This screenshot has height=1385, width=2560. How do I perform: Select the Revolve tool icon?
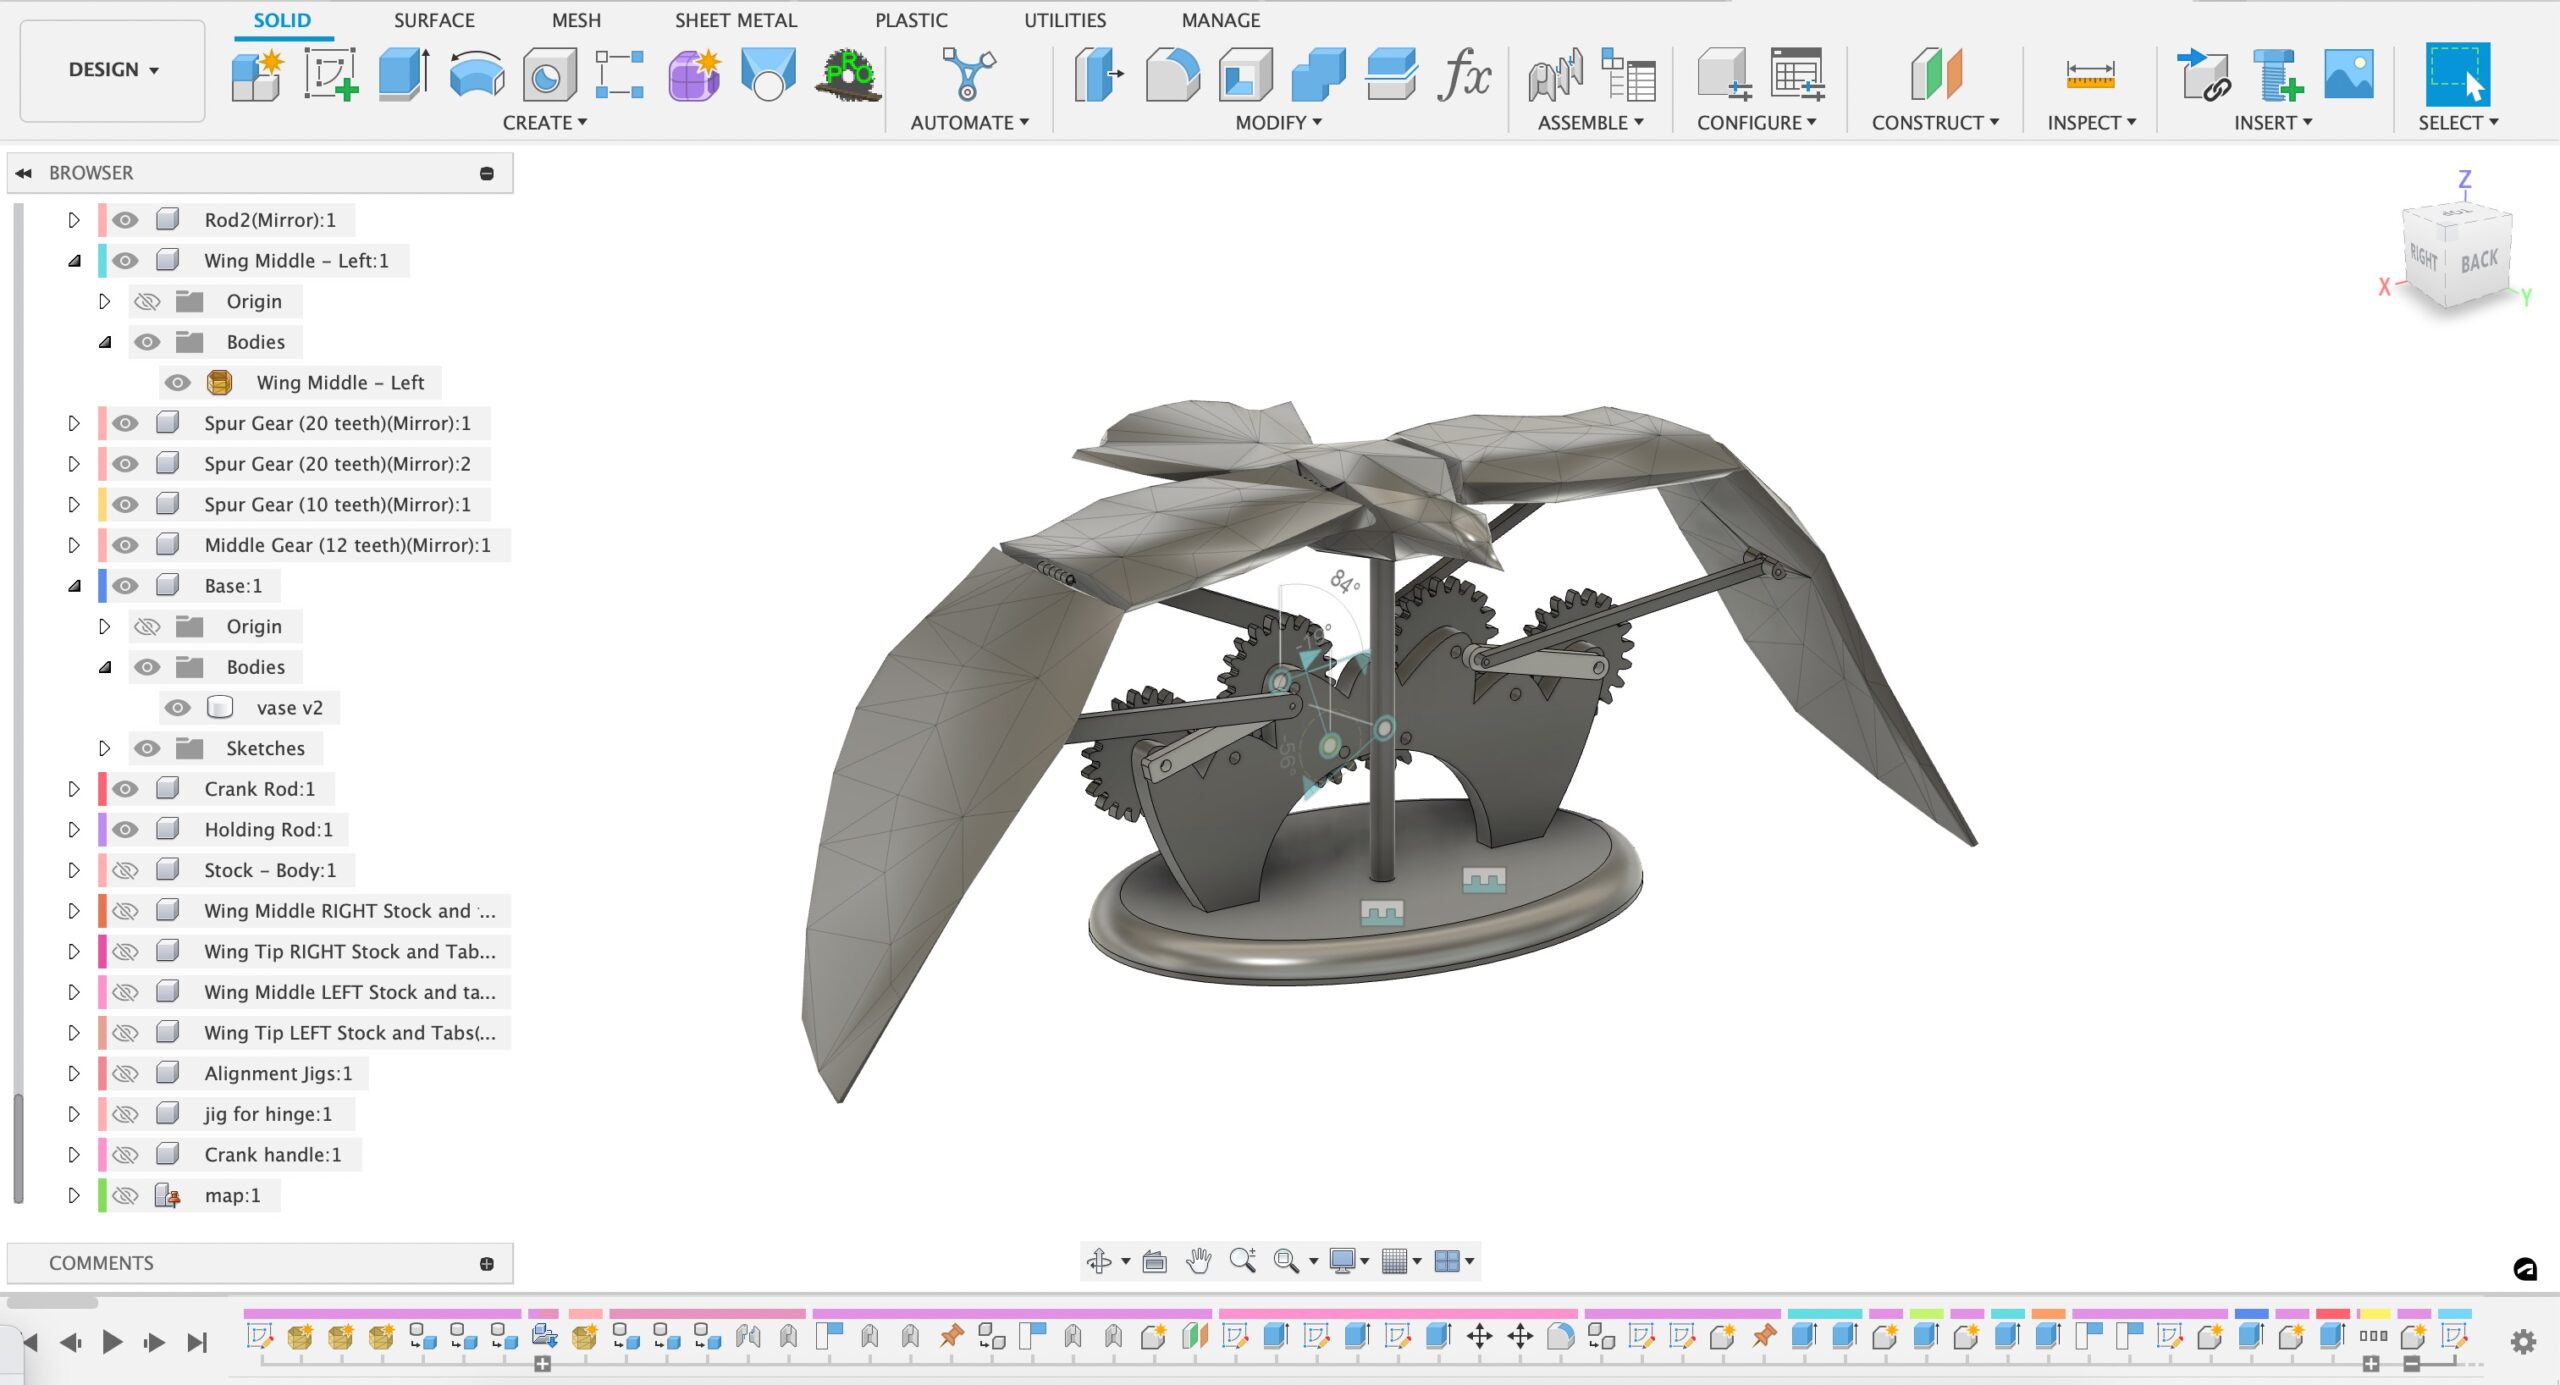477,74
